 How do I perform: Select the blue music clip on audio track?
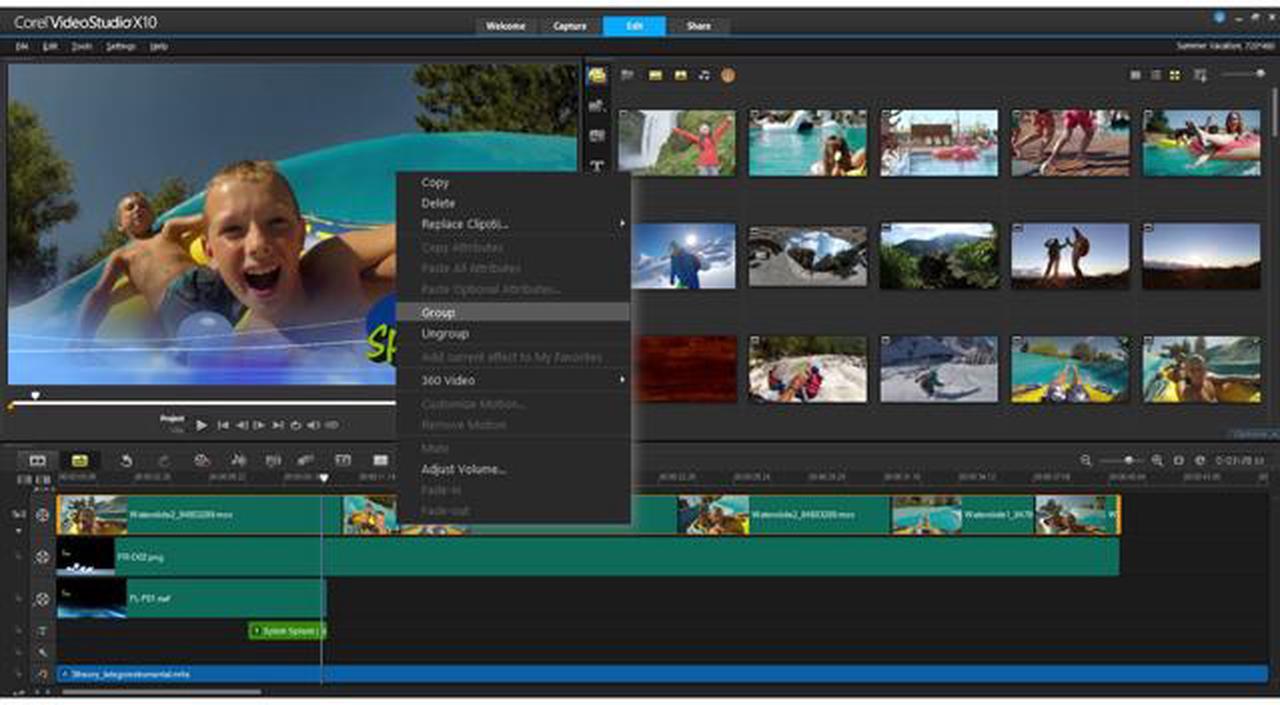pyautogui.click(x=663, y=675)
